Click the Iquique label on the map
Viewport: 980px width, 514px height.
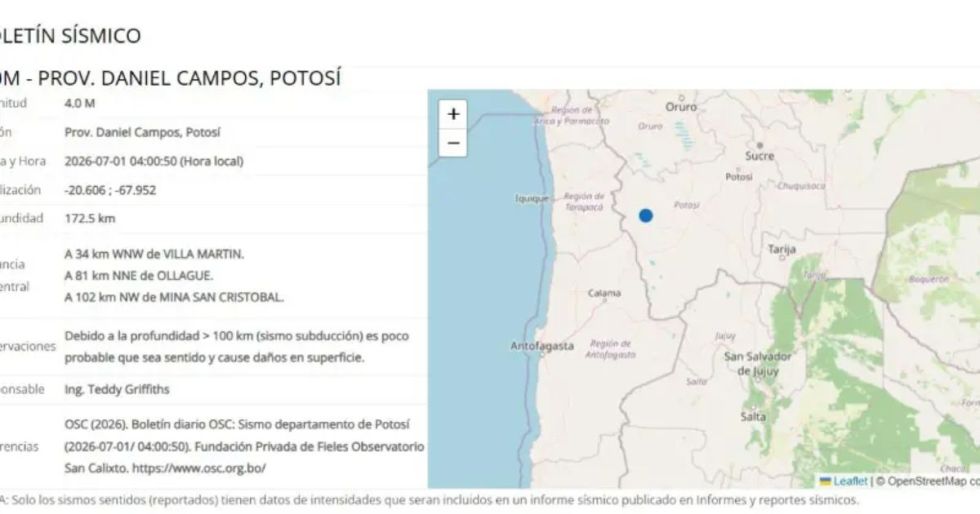[532, 198]
